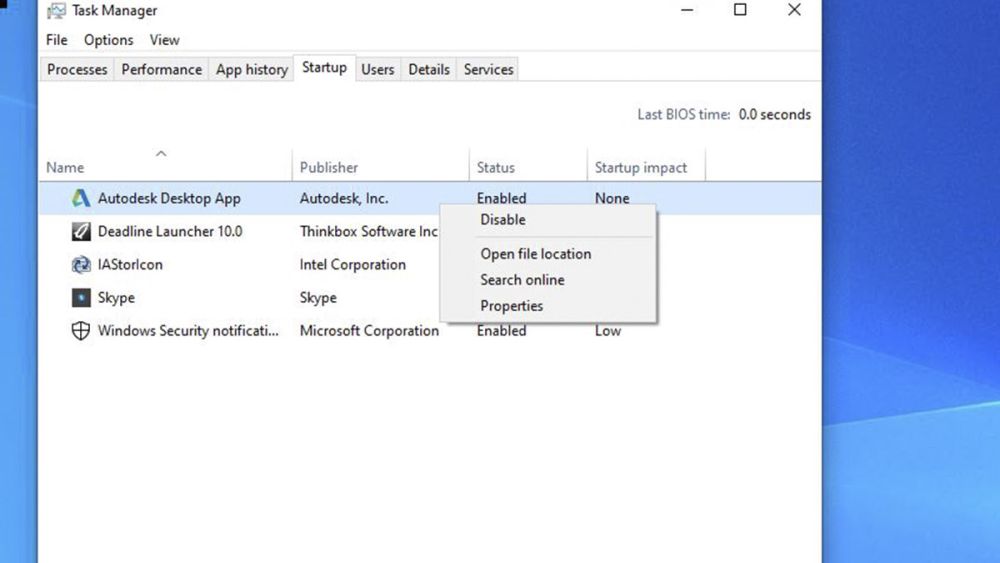Screen dimensions: 1000x563
Task: Click the Intel Corporation publisher cell
Action: (353, 265)
